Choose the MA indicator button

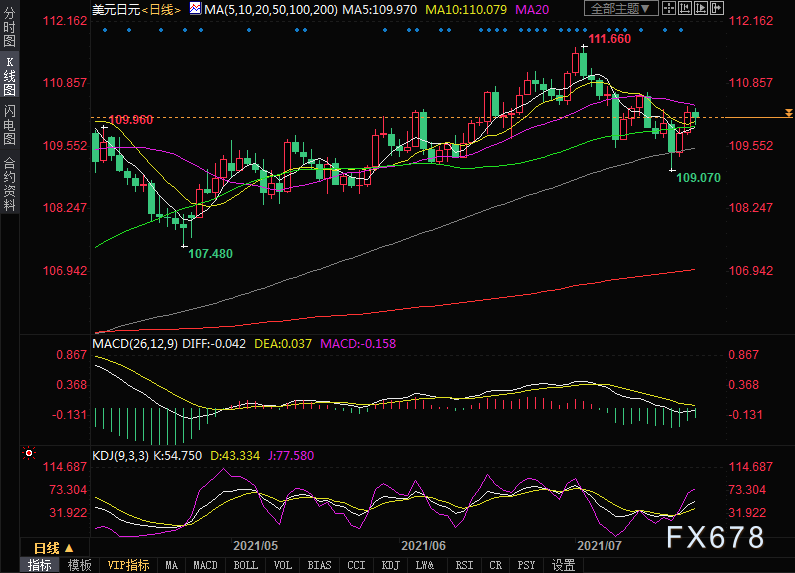pyautogui.click(x=171, y=565)
